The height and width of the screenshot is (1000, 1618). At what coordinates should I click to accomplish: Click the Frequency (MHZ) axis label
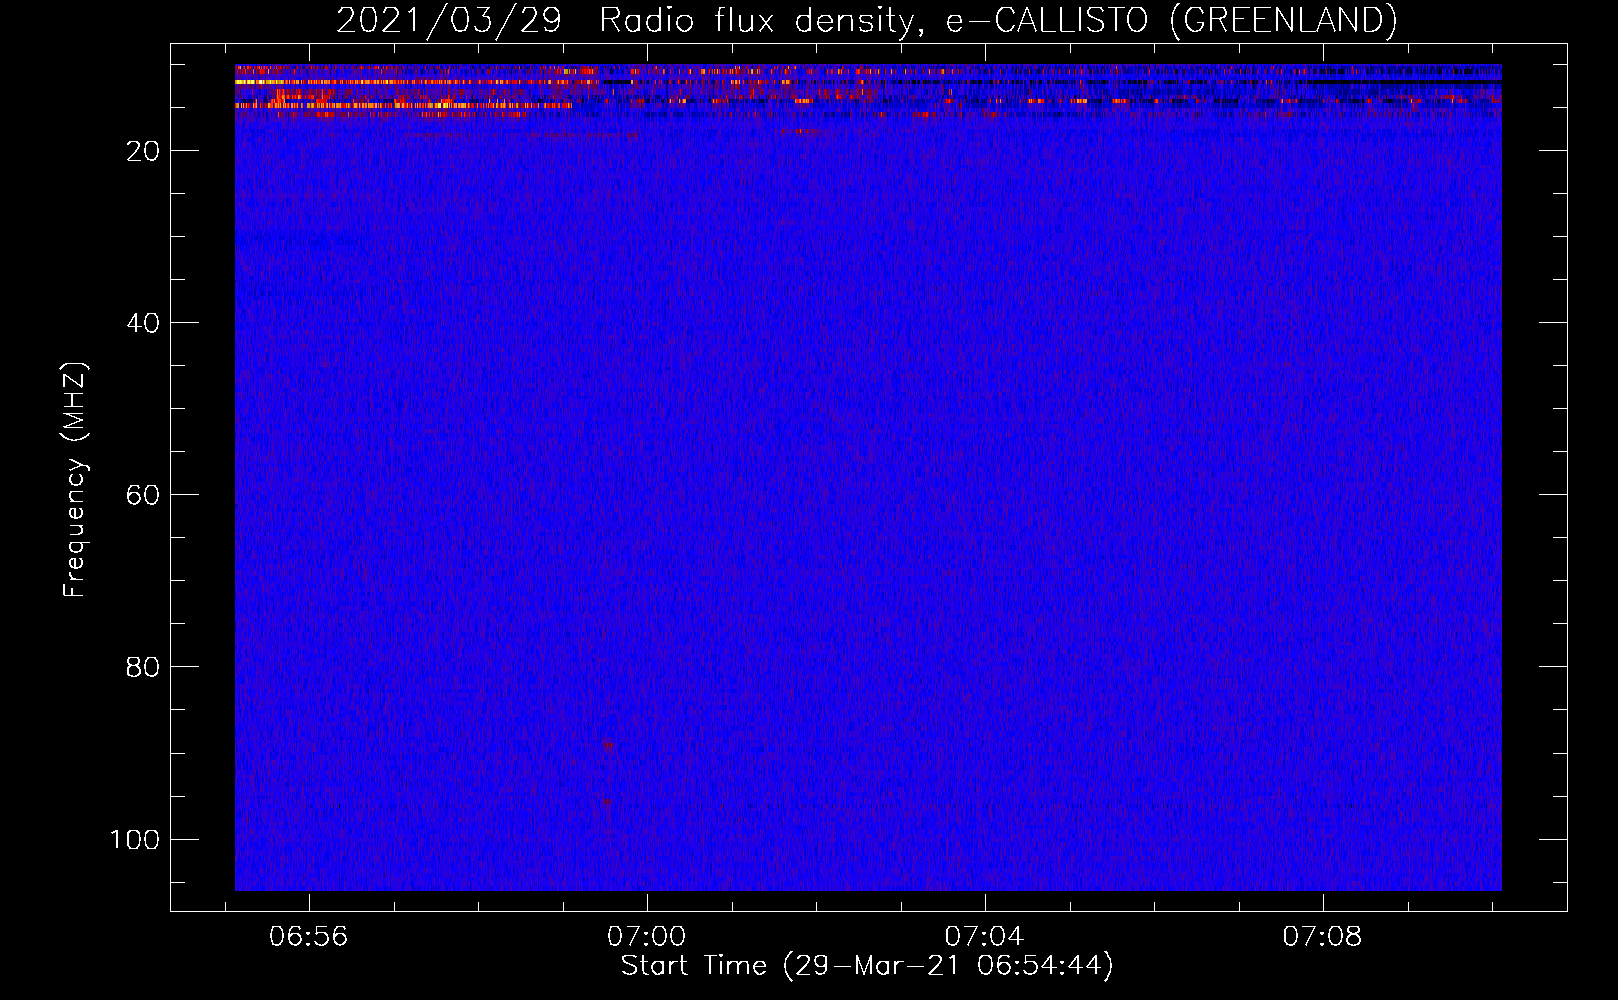pos(75,480)
